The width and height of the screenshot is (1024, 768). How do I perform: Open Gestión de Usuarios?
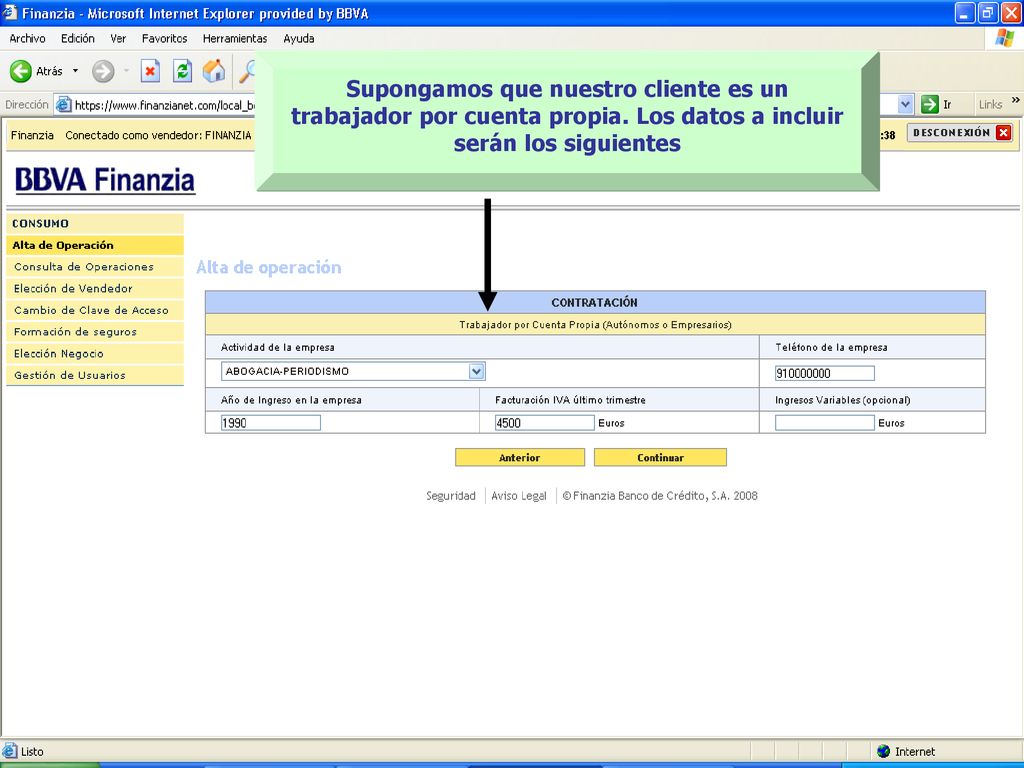95,375
